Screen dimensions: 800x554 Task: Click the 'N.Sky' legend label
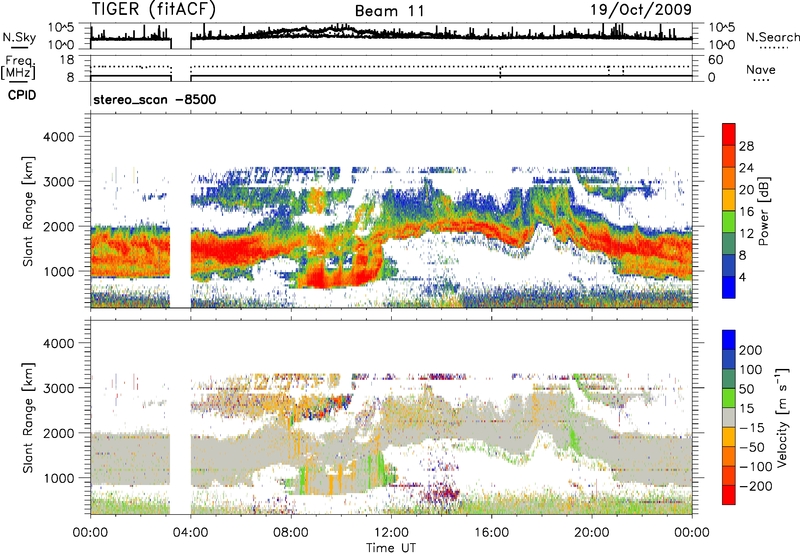pyautogui.click(x=19, y=37)
